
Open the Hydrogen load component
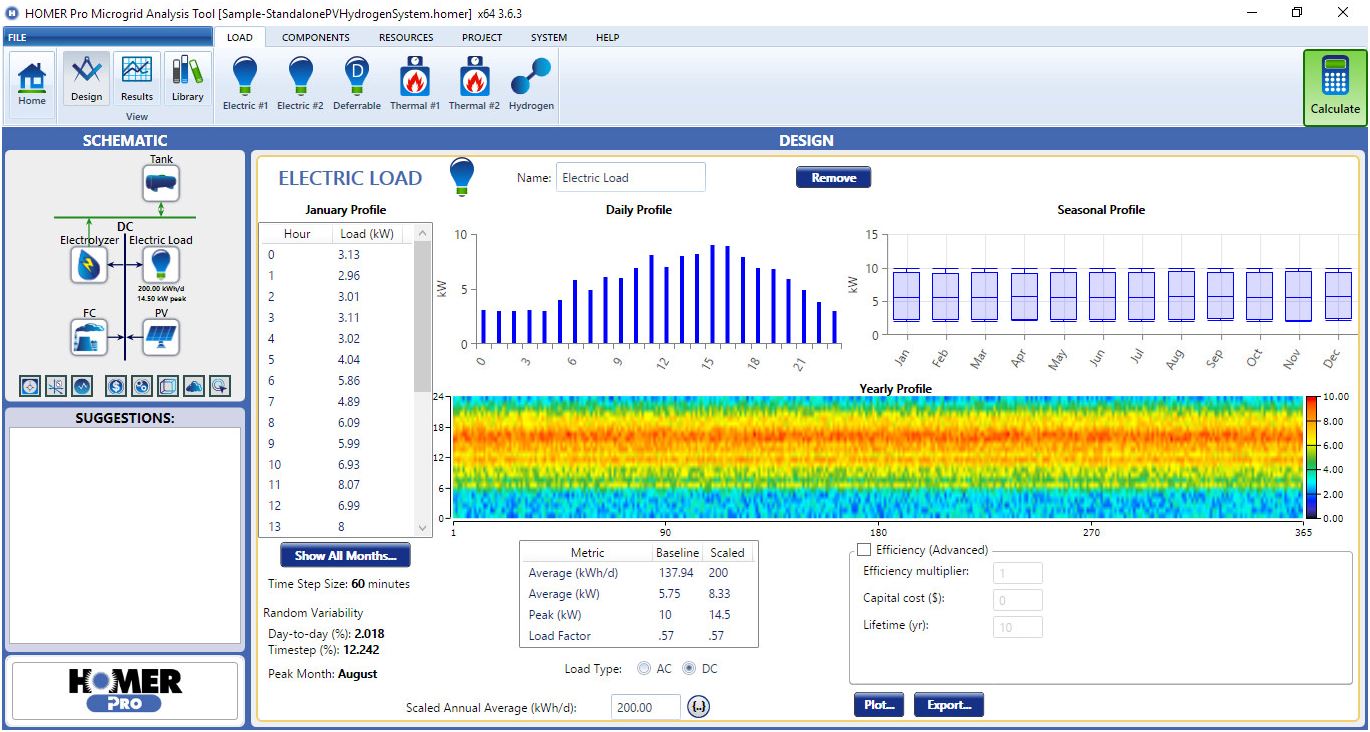[x=530, y=80]
